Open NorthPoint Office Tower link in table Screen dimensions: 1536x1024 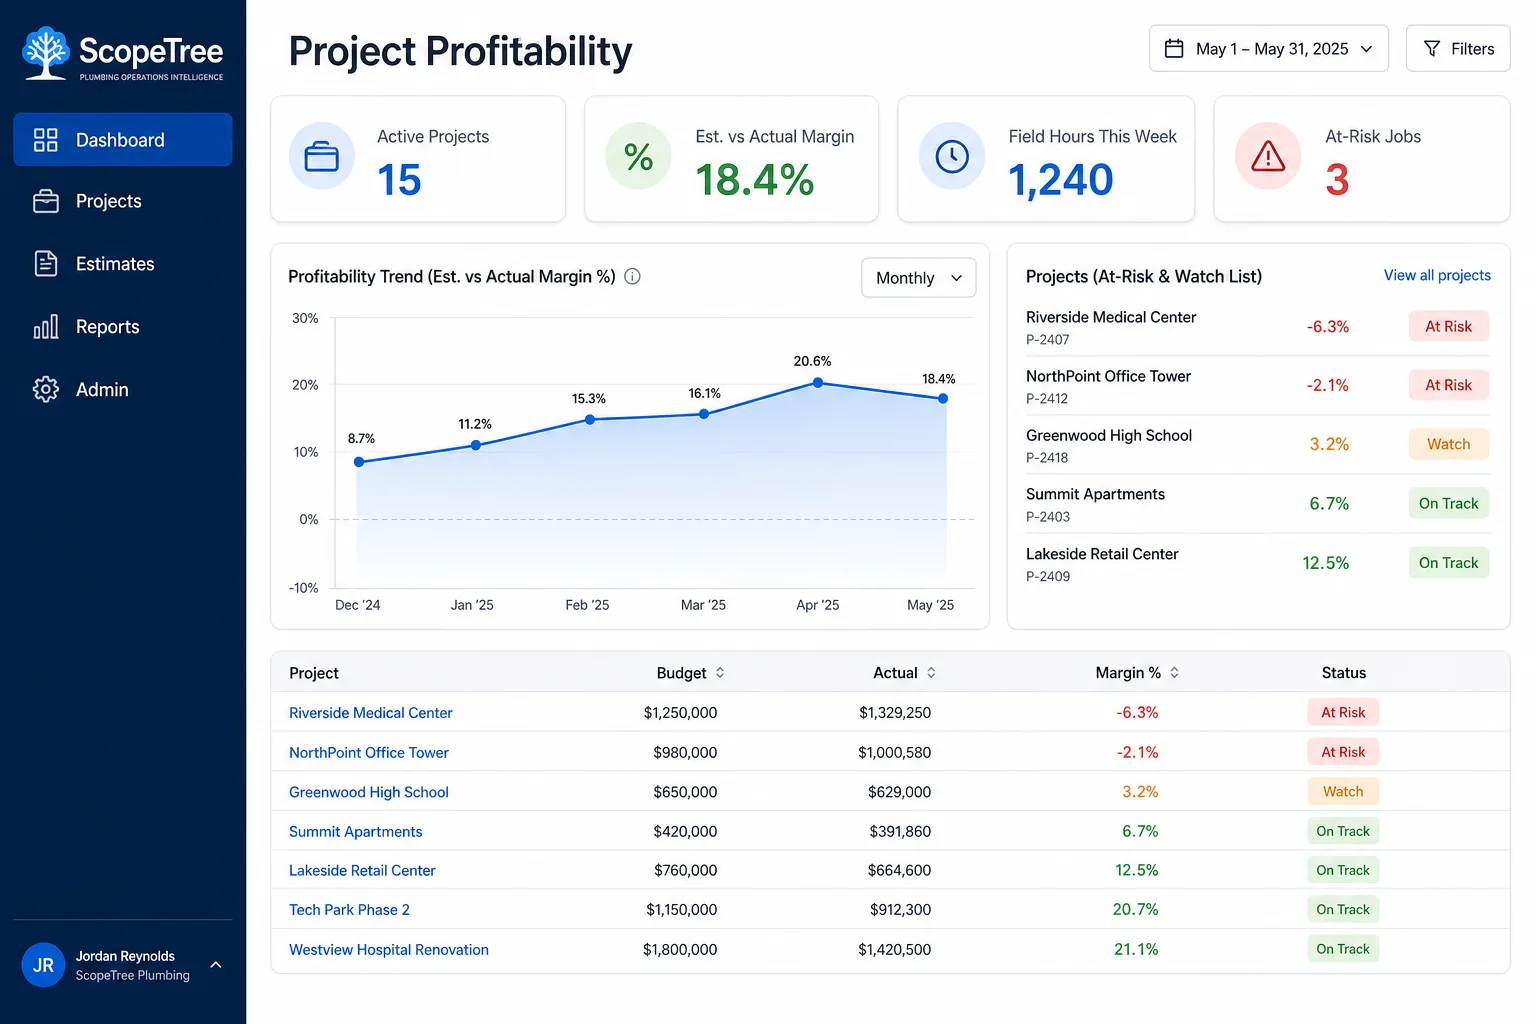[x=368, y=752]
